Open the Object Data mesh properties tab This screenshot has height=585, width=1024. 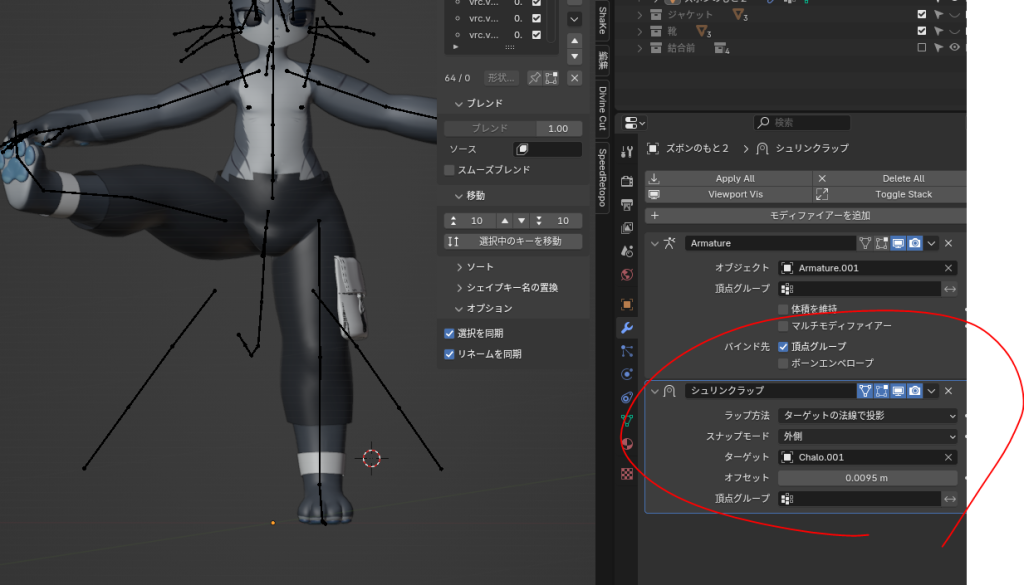pos(627,420)
